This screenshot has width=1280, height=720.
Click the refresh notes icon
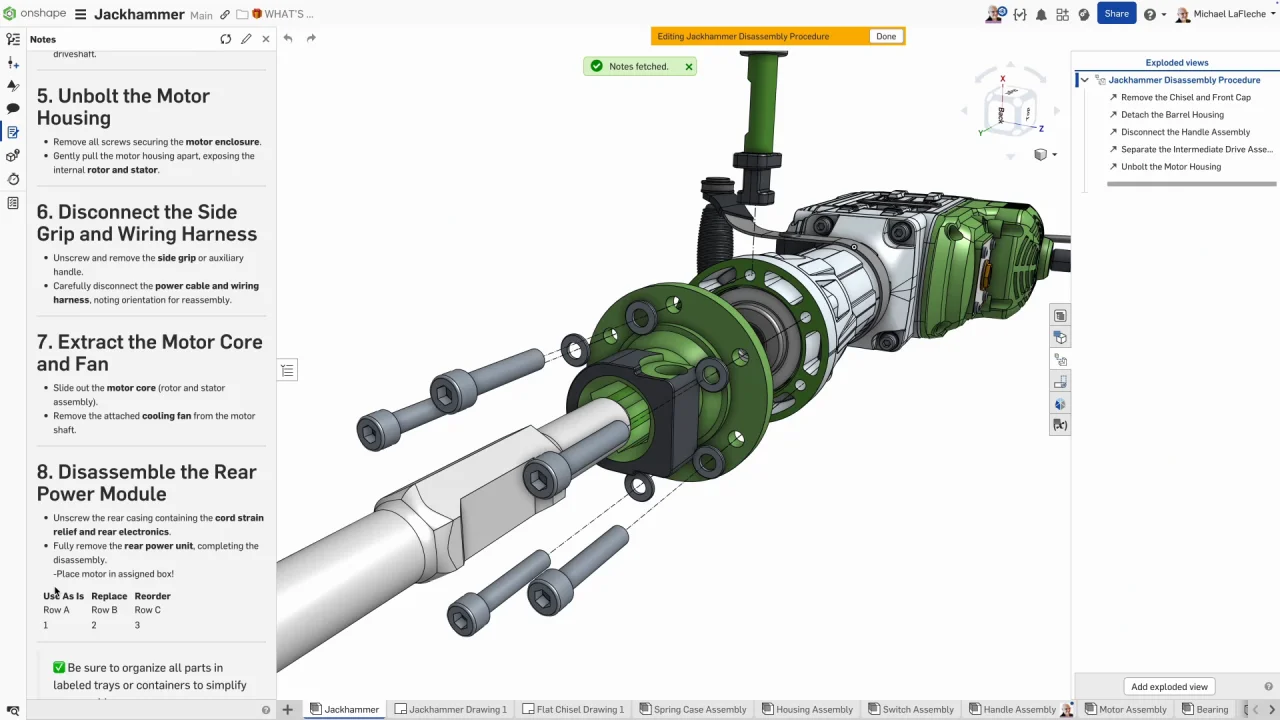coord(226,39)
